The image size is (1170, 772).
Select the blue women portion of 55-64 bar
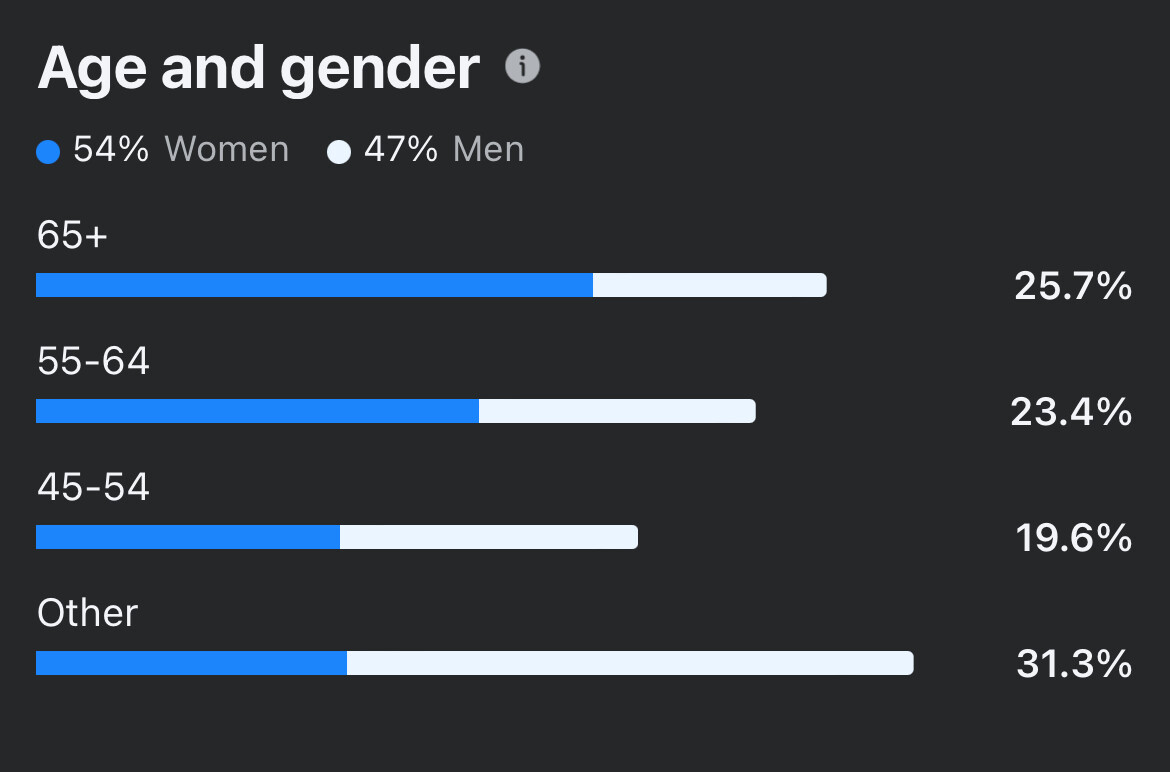pos(257,411)
